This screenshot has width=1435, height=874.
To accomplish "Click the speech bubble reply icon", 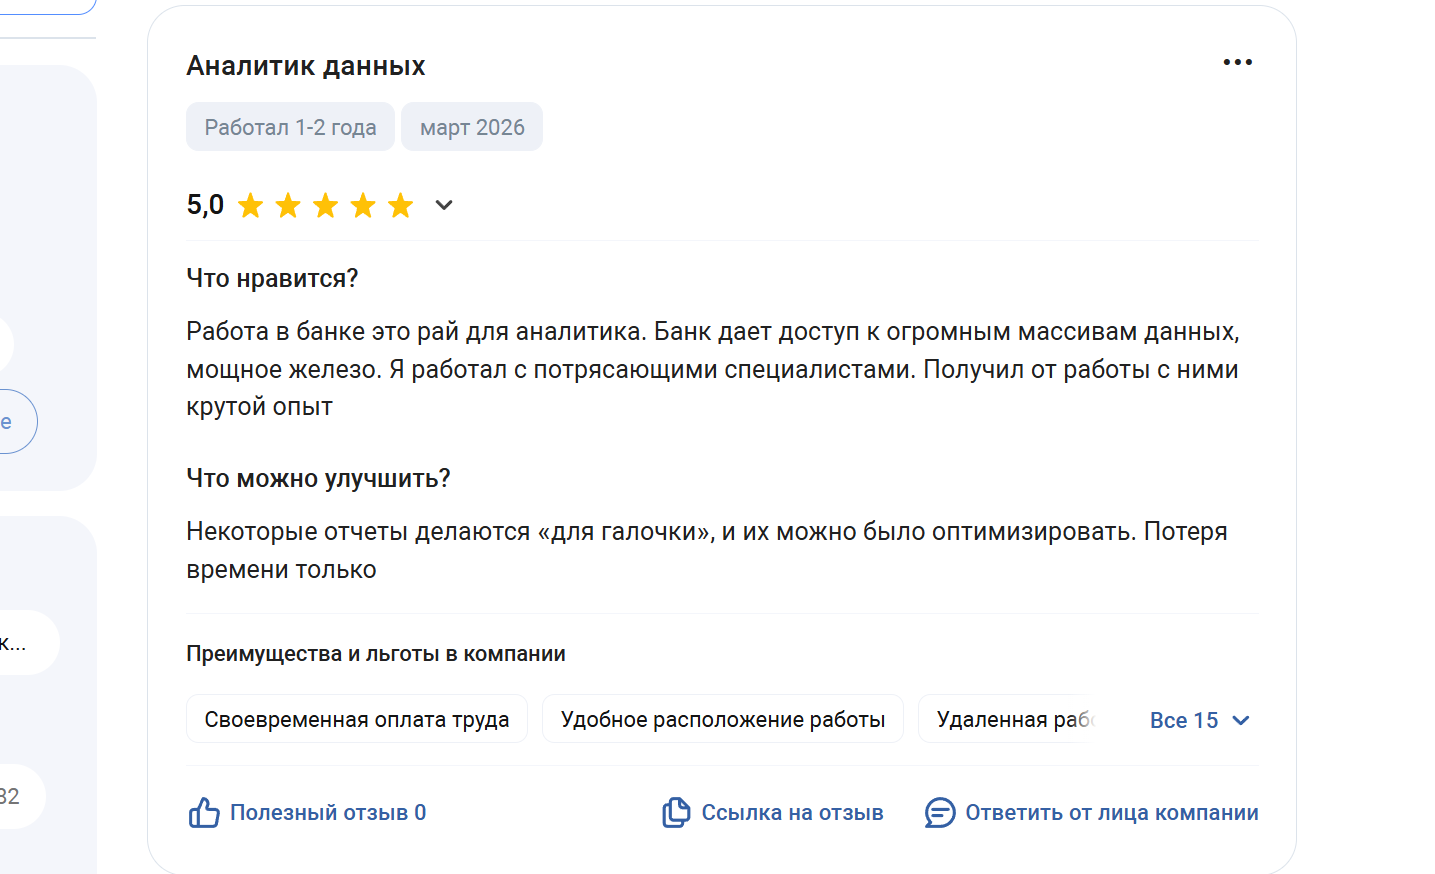I will [x=940, y=812].
